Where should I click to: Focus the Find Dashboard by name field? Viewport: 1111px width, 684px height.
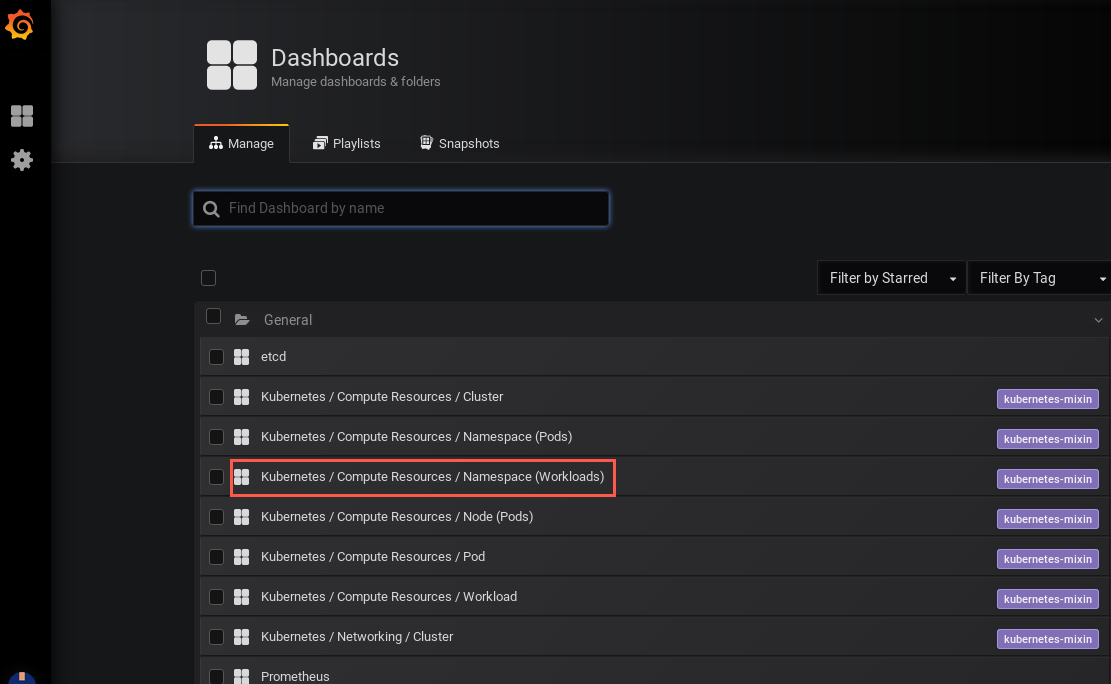401,208
